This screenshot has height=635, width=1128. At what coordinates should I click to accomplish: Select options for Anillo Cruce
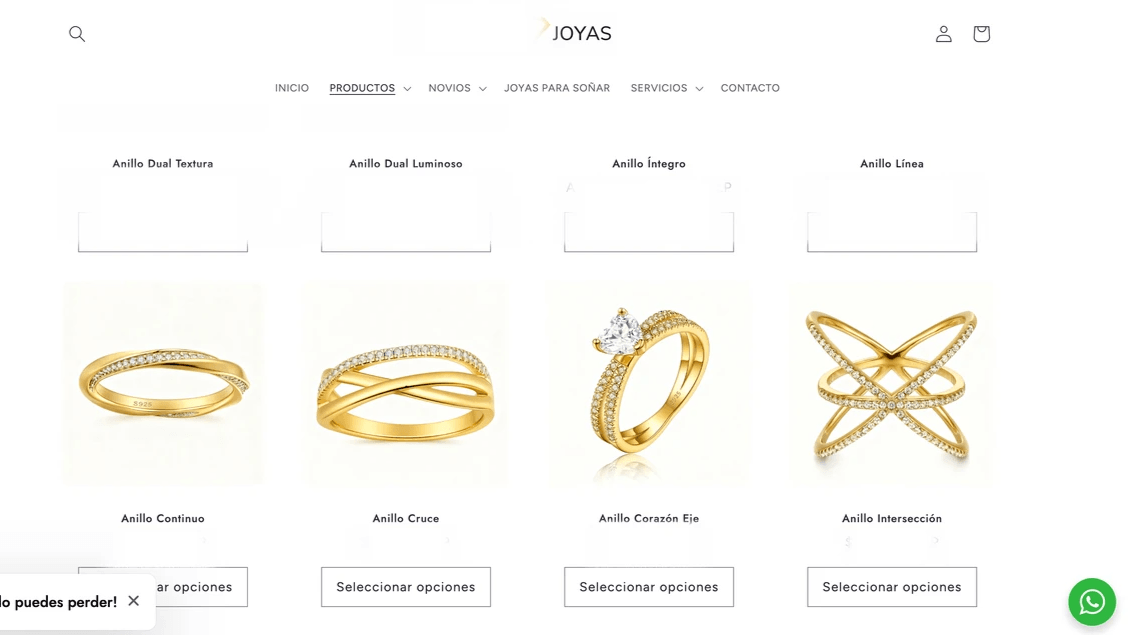[x=406, y=587]
